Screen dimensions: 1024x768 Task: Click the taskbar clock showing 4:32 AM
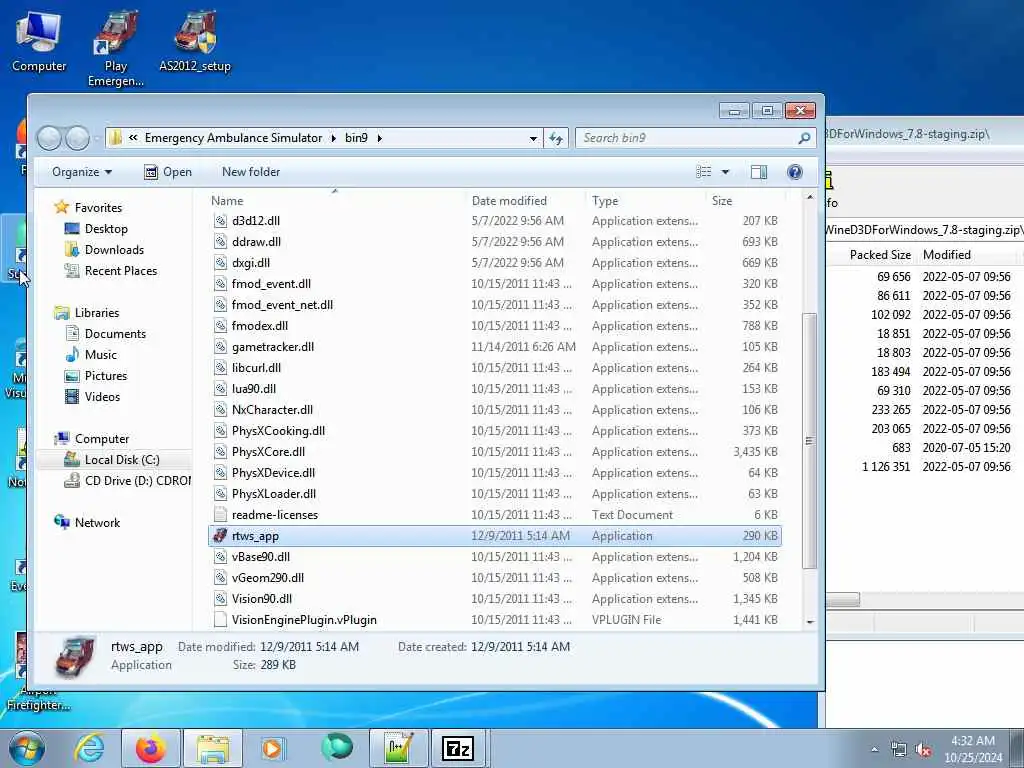point(972,749)
